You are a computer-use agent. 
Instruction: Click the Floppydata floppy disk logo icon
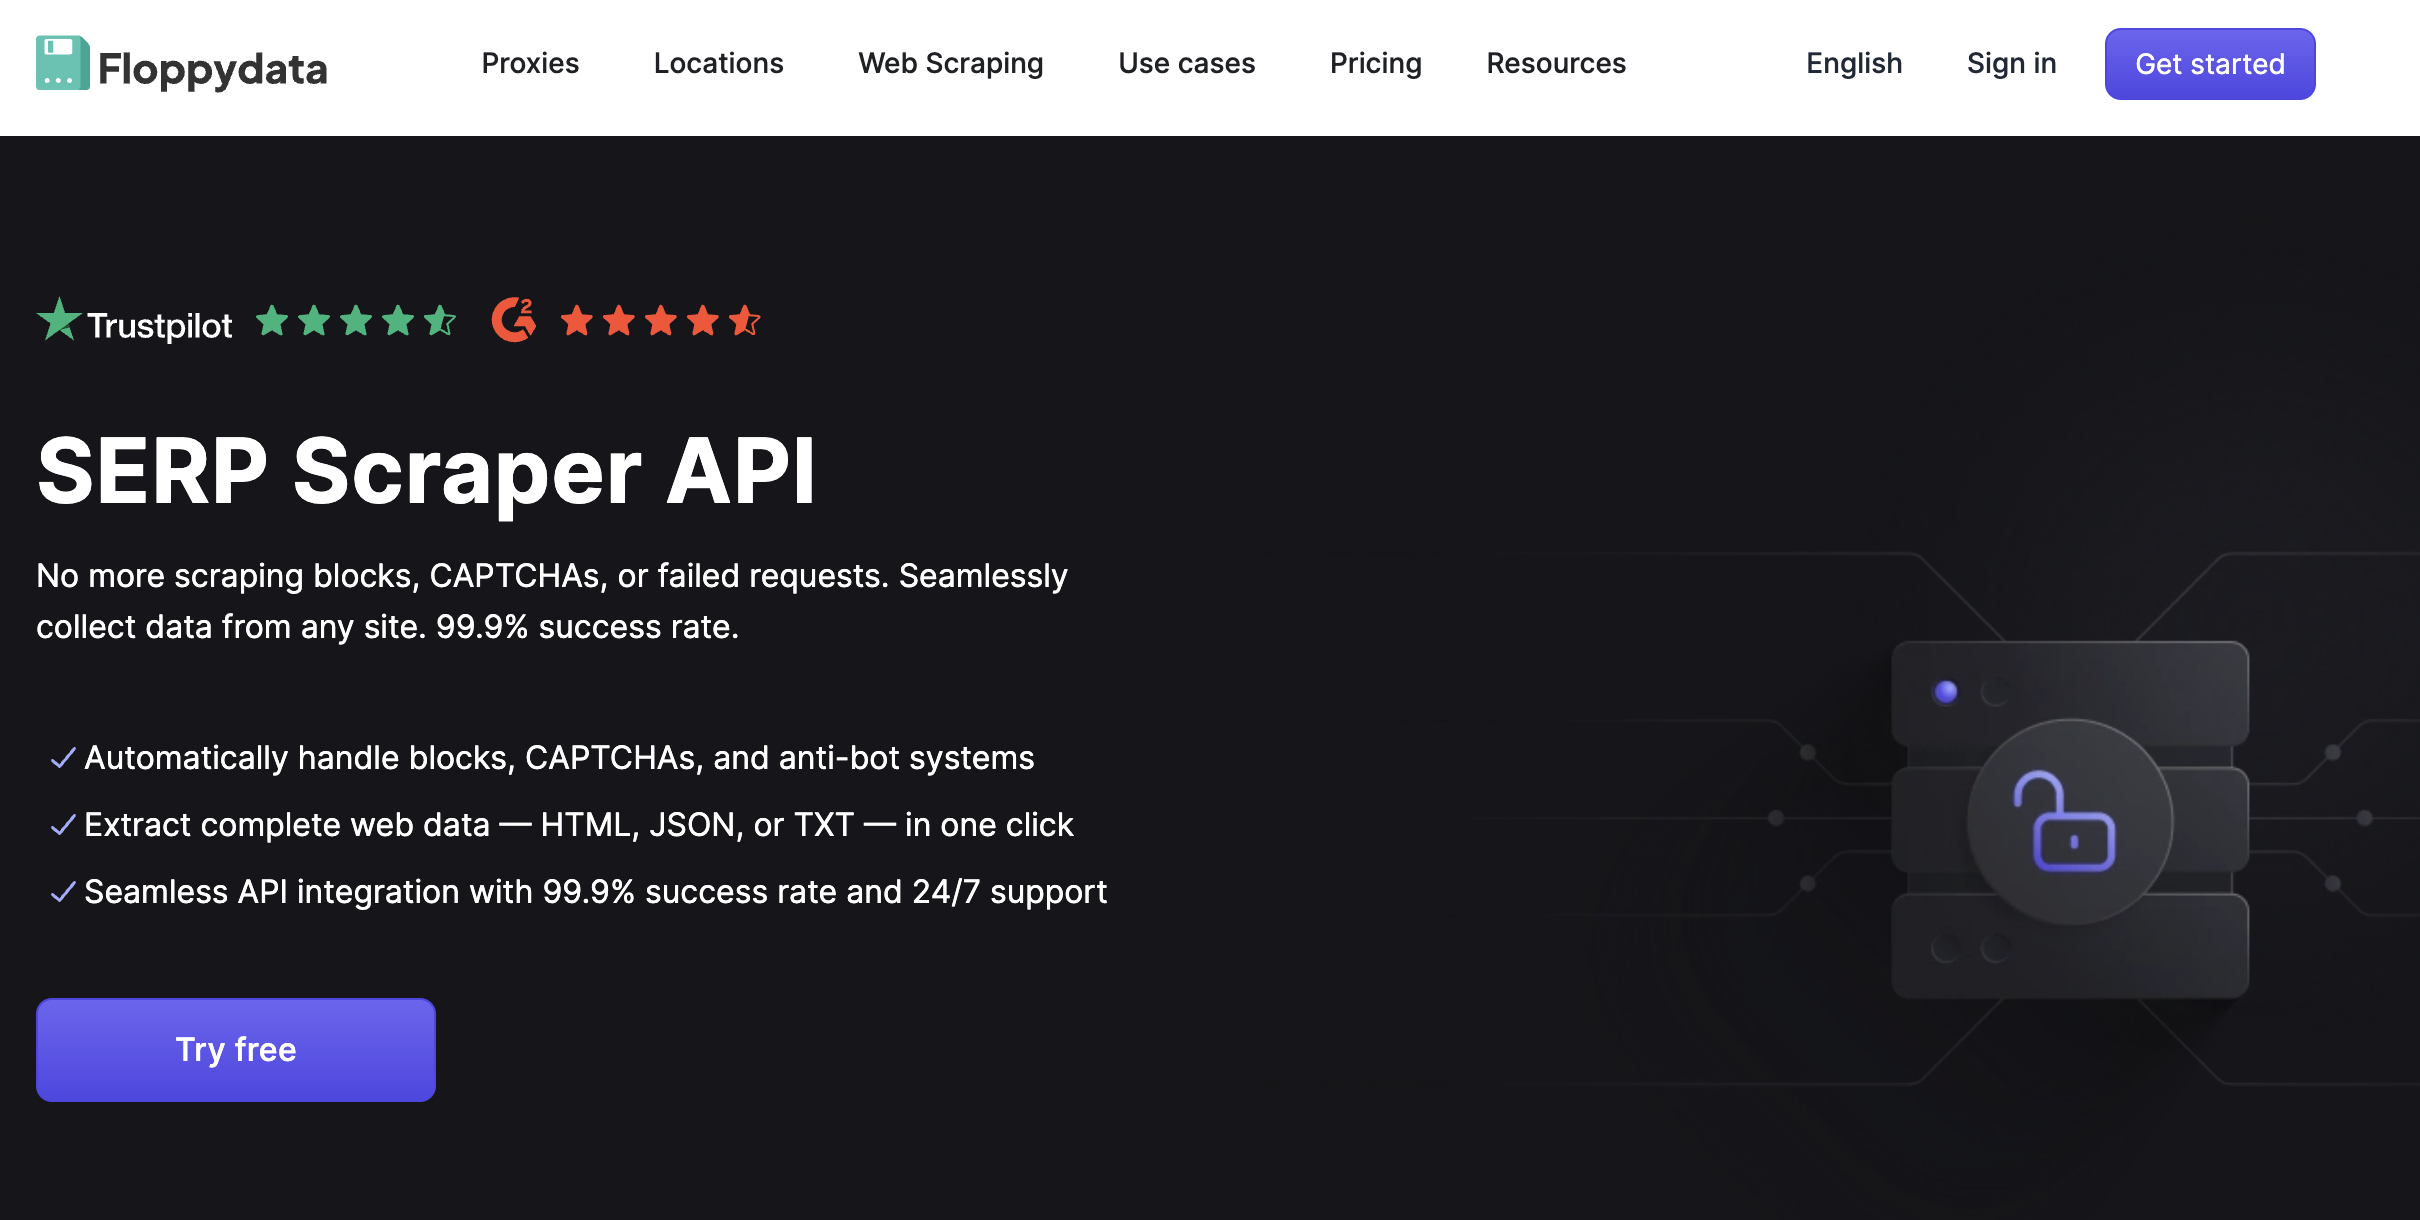tap(60, 64)
